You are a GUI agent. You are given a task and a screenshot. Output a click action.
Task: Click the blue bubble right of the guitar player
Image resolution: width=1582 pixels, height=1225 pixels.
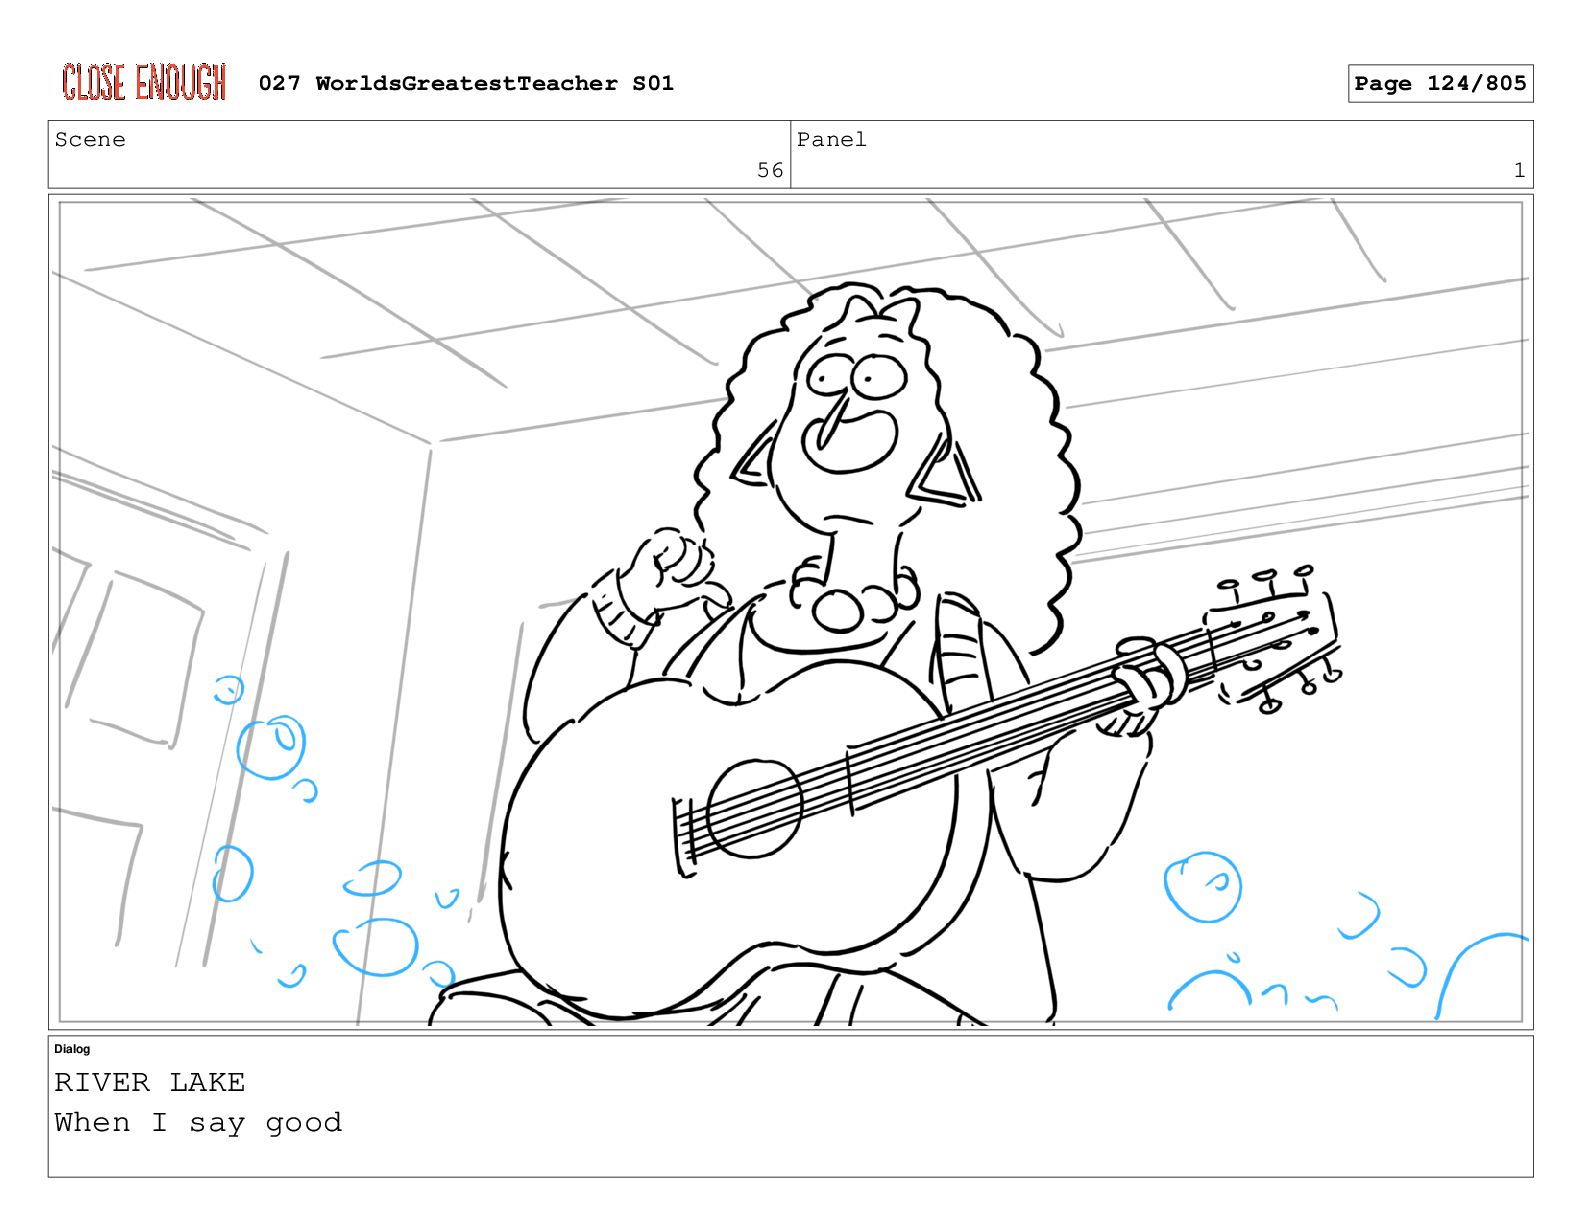1202,887
